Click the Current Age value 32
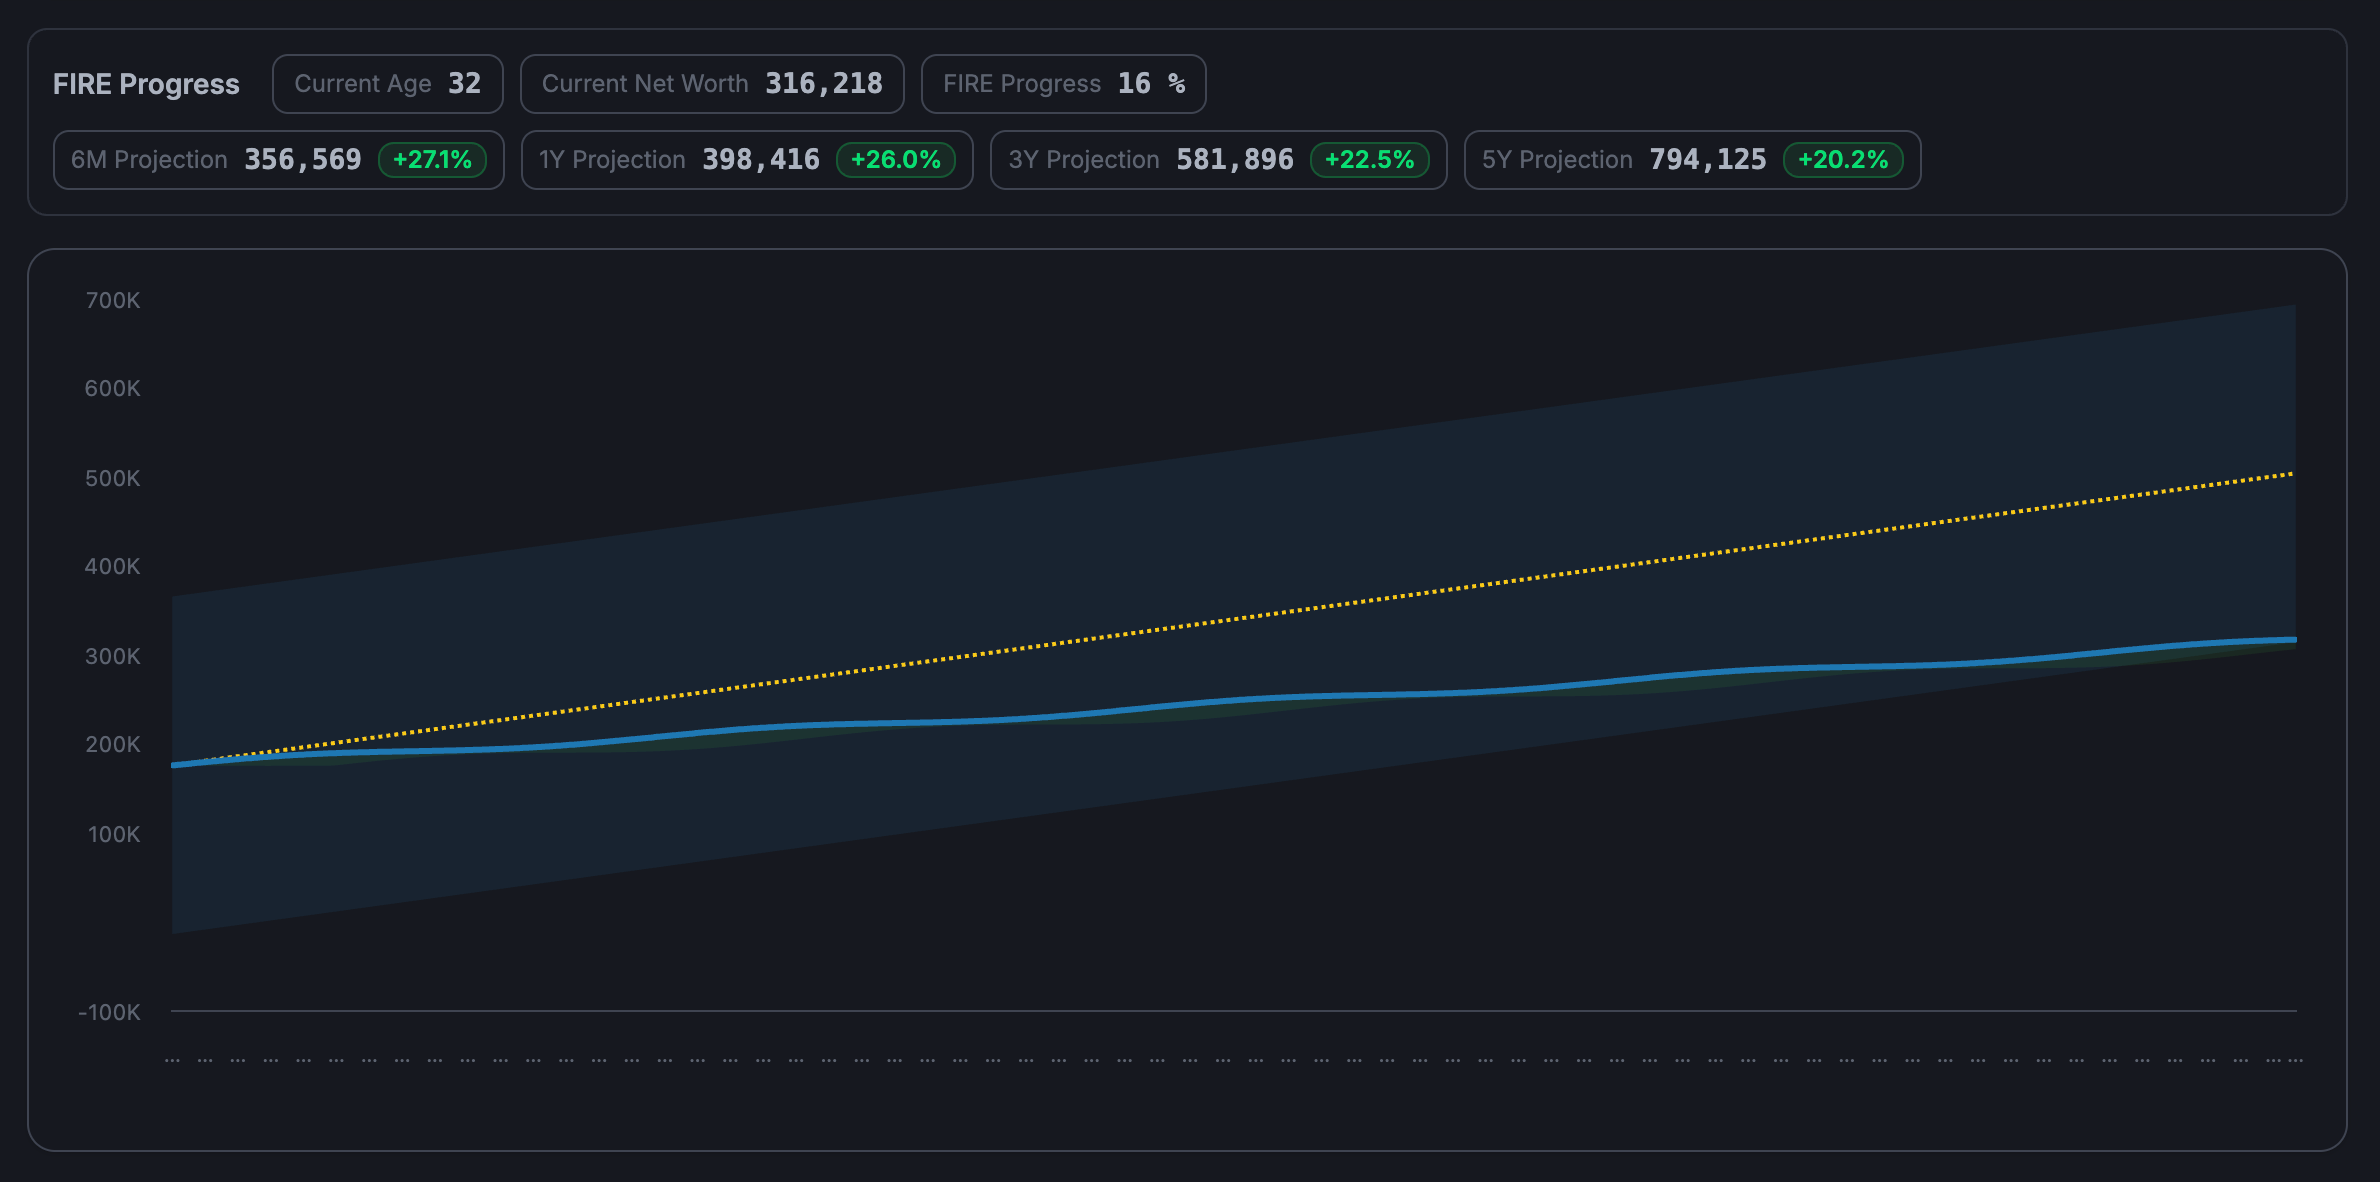This screenshot has height=1182, width=2380. (464, 84)
